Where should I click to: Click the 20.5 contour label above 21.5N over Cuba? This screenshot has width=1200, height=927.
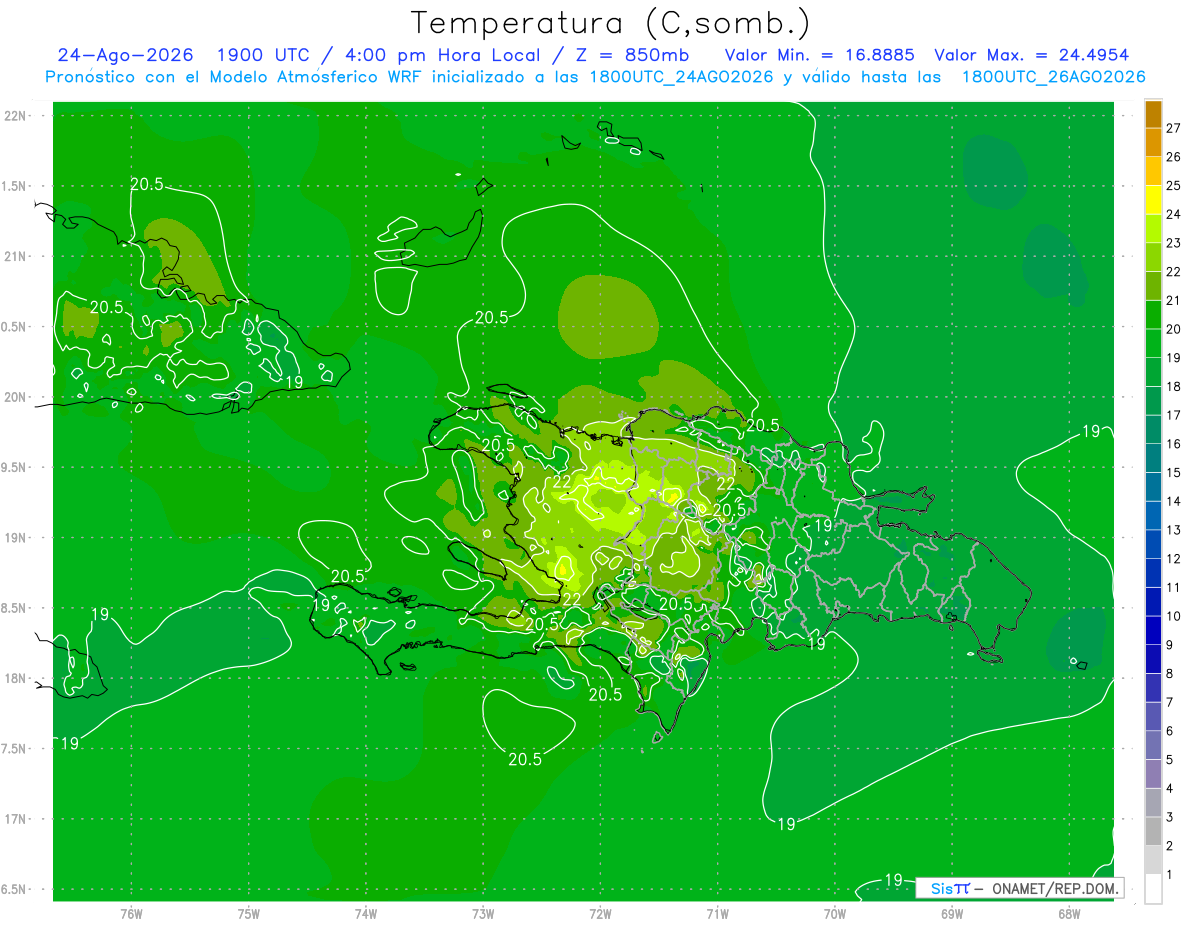tap(147, 183)
